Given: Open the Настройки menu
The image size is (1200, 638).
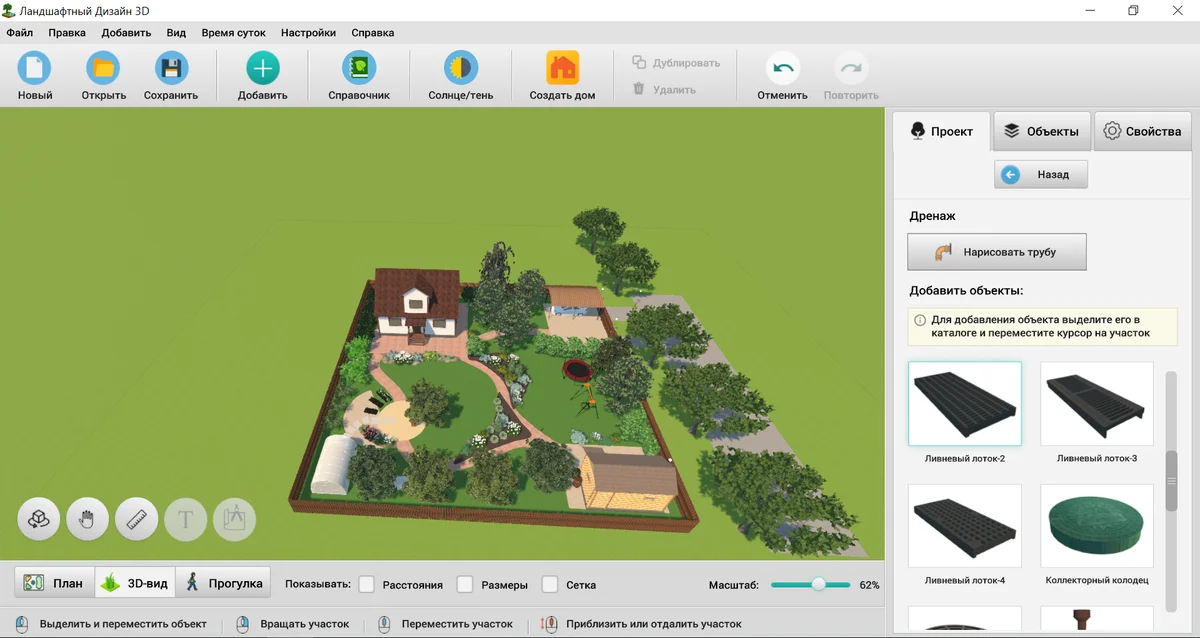Looking at the screenshot, I should pyautogui.click(x=308, y=32).
